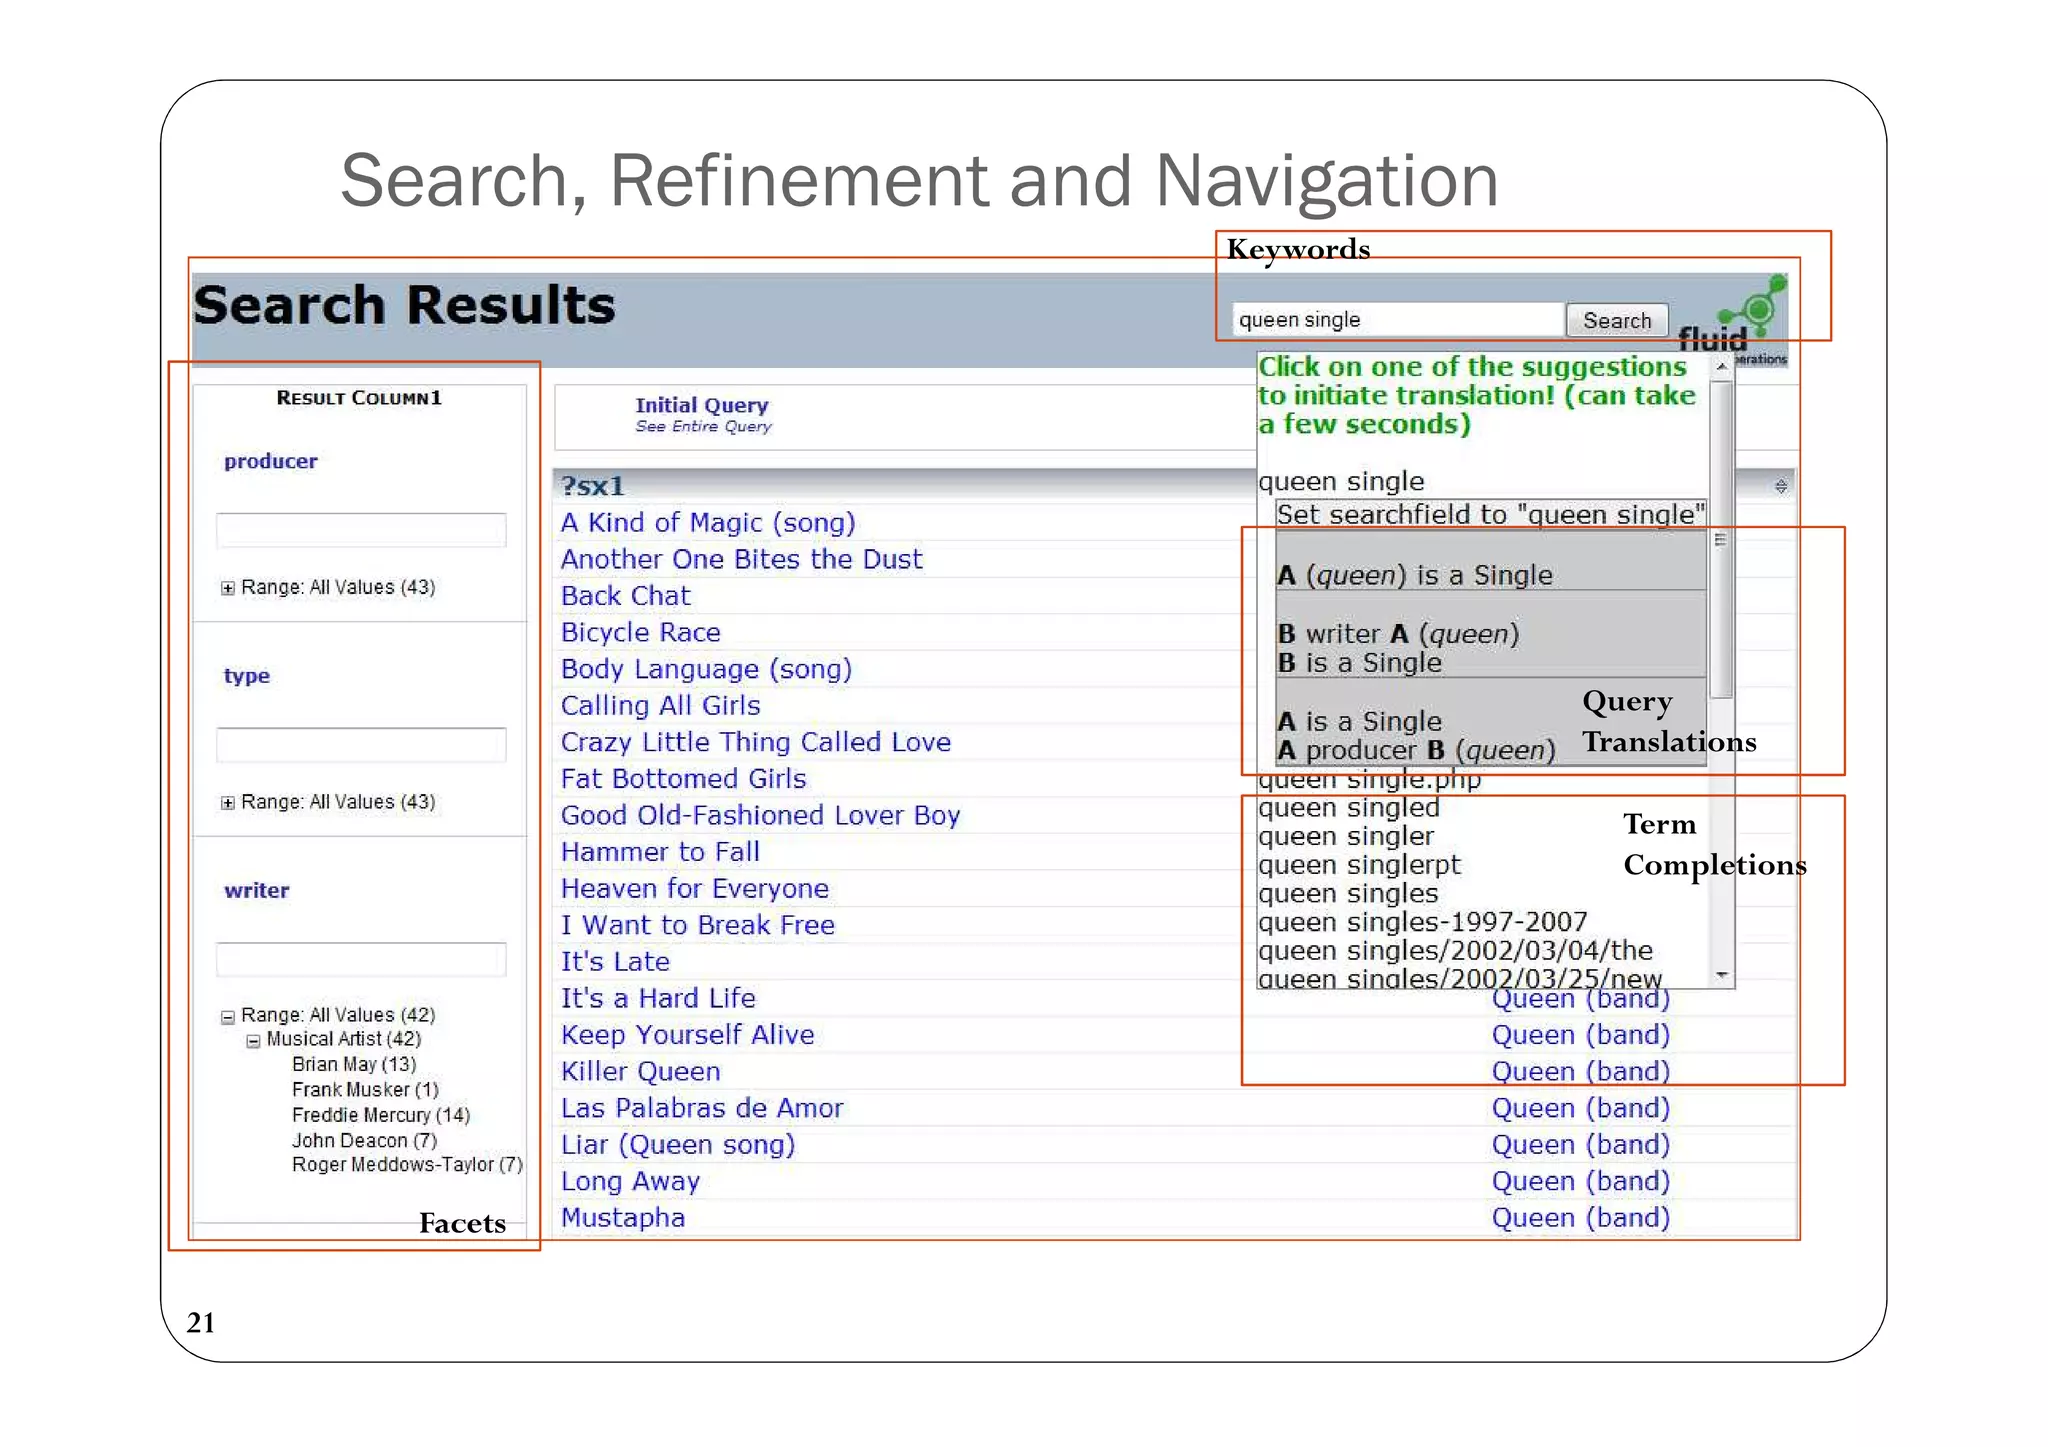Click the suggestion list scrollbar thumb
This screenshot has width=2048, height=1447.
click(x=1721, y=539)
